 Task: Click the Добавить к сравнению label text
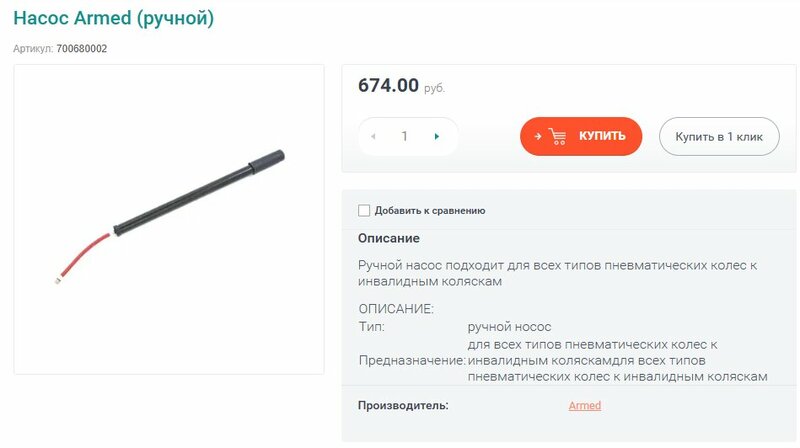pyautogui.click(x=430, y=210)
